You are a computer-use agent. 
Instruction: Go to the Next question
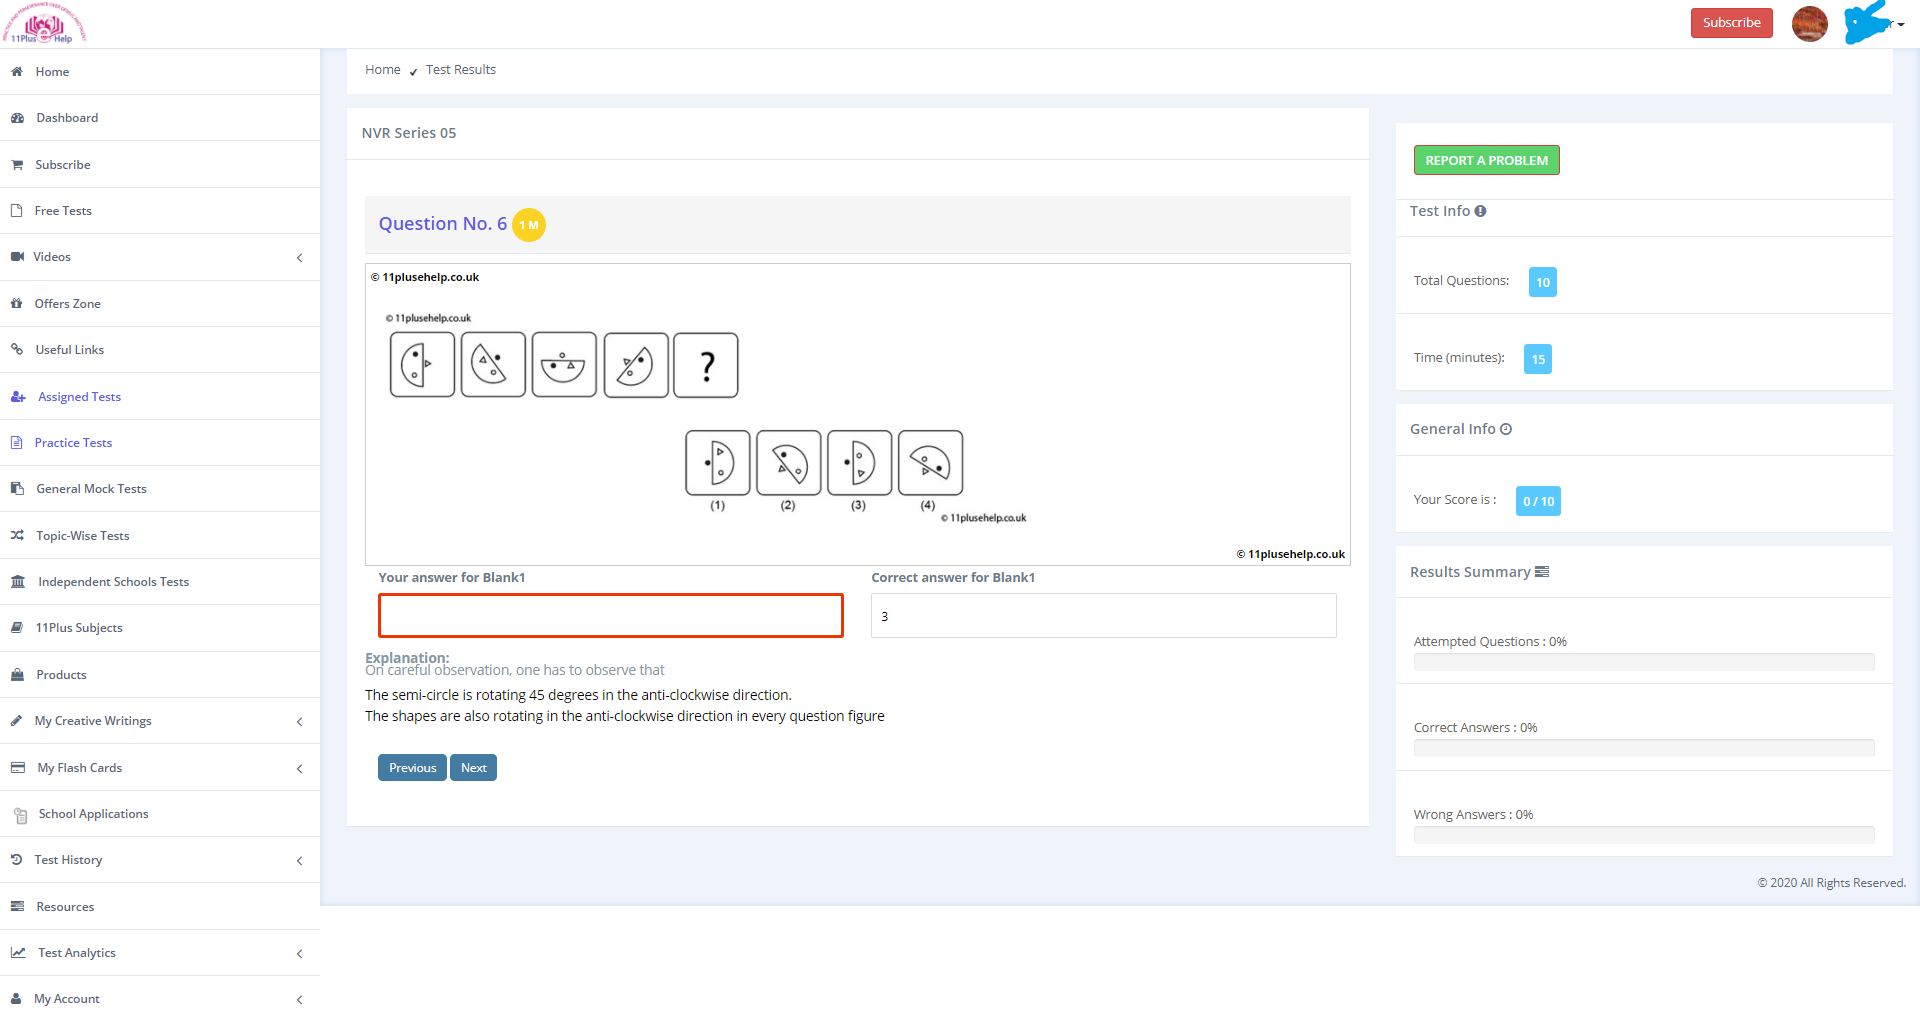(473, 768)
